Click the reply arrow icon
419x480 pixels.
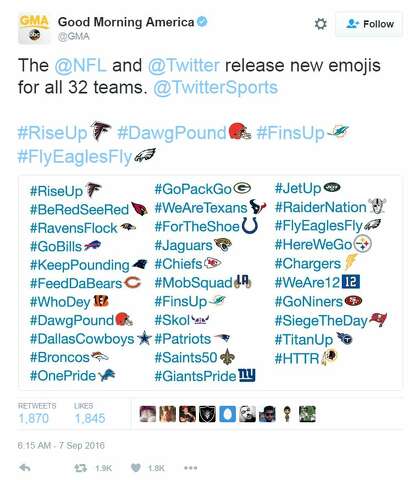tap(25, 468)
